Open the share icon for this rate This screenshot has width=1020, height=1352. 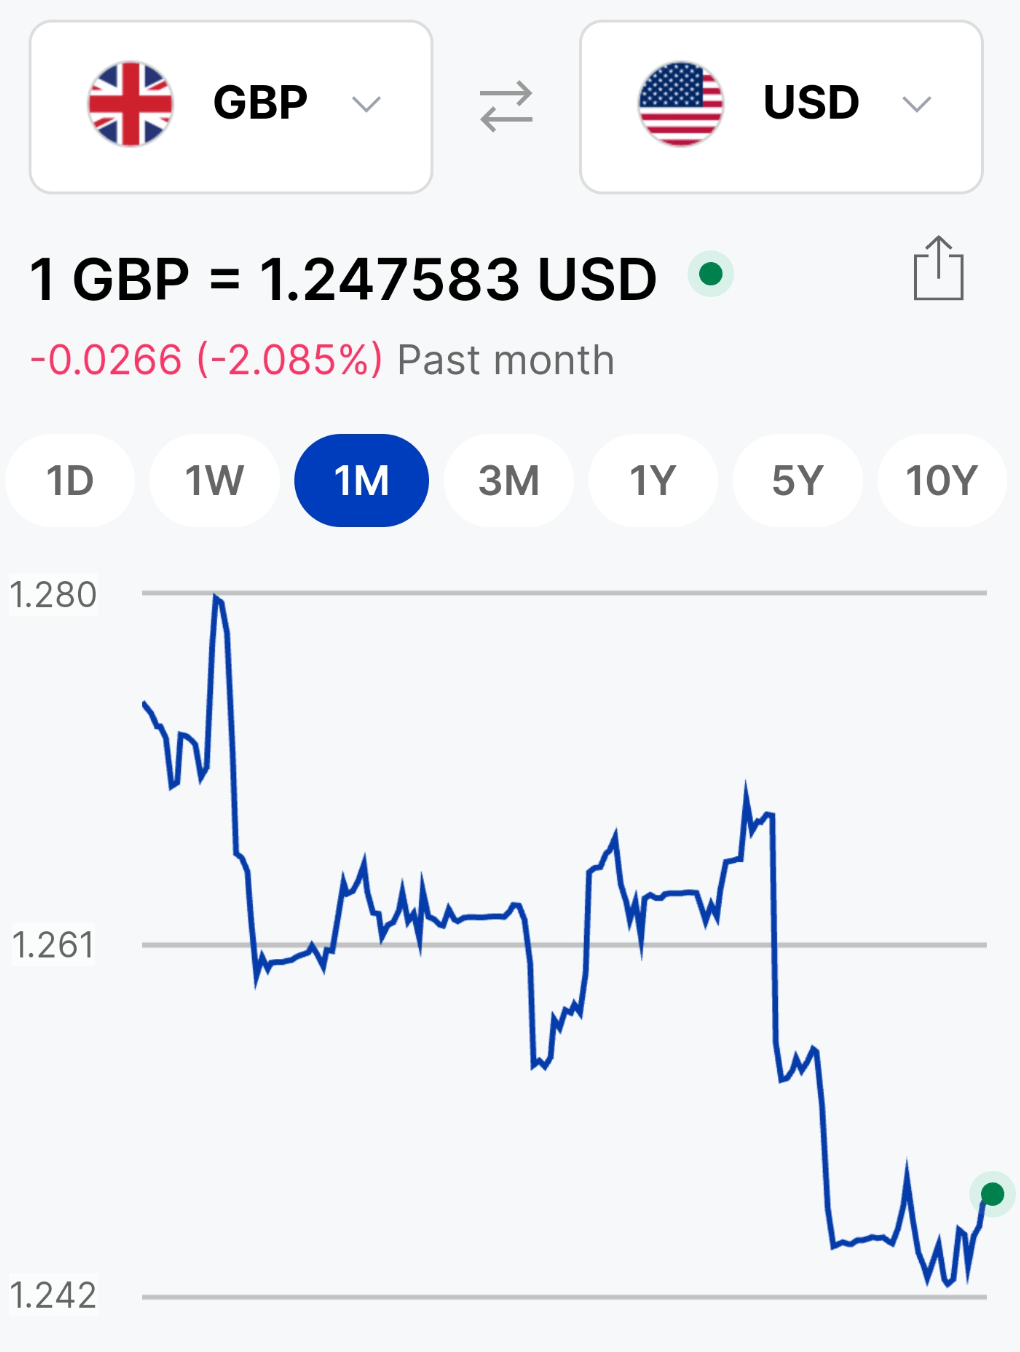pyautogui.click(x=939, y=268)
